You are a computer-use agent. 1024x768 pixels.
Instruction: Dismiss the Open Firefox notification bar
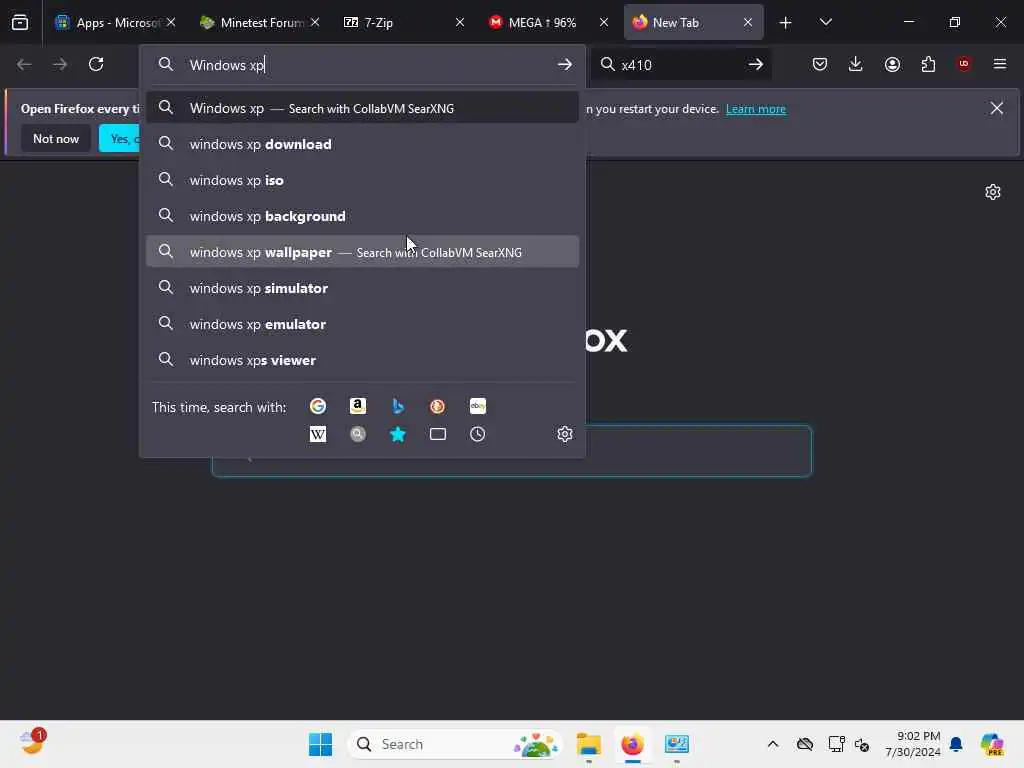point(997,108)
